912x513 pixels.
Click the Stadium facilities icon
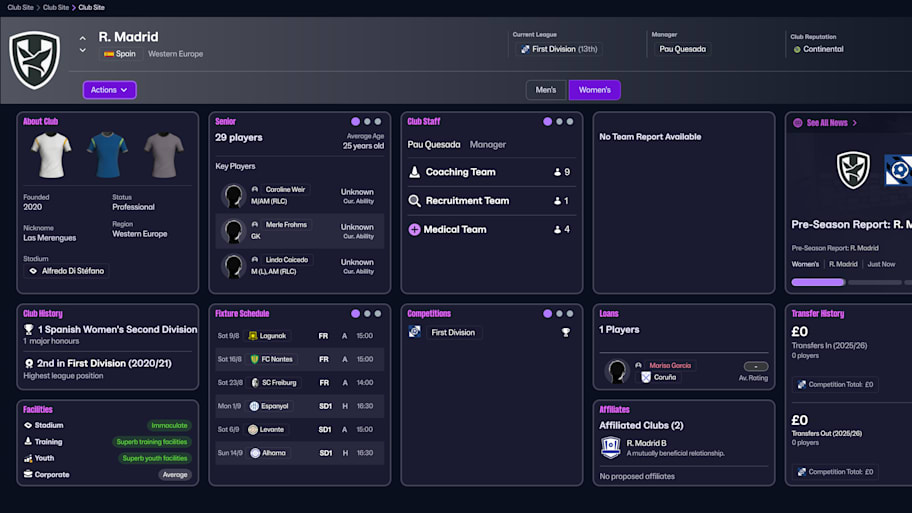click(28, 425)
